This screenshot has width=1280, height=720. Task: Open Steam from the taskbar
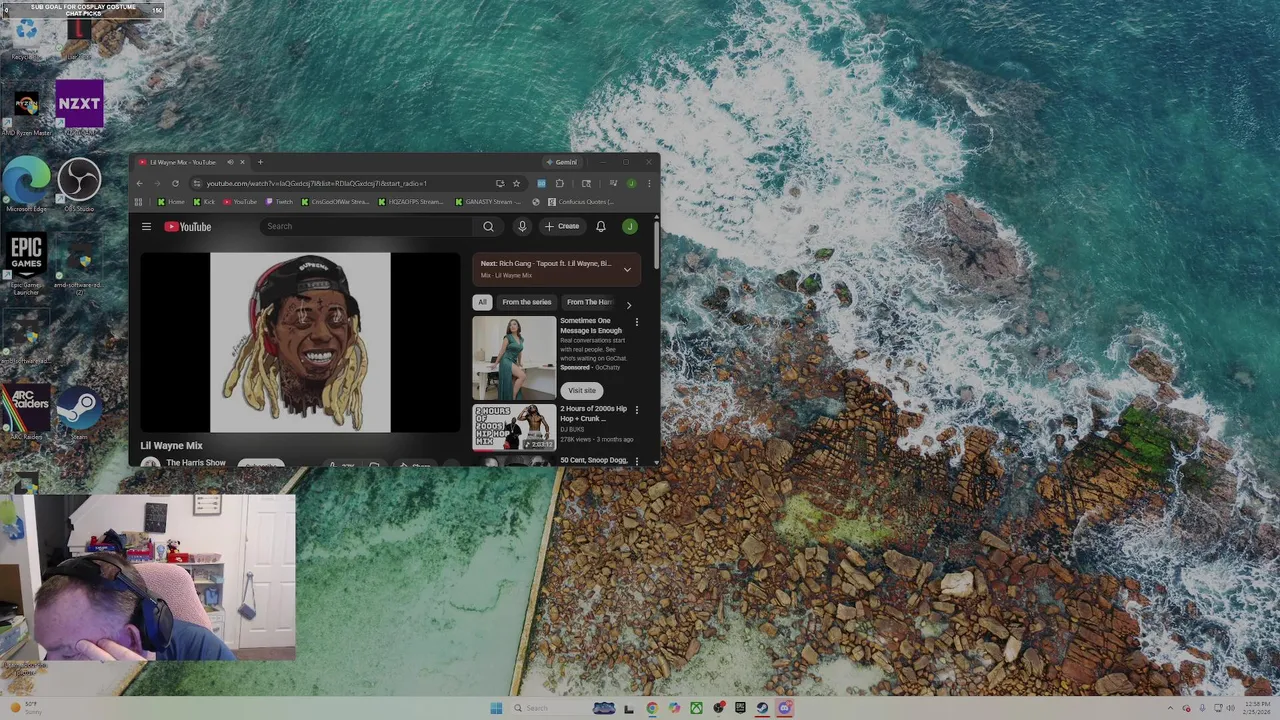tap(762, 708)
